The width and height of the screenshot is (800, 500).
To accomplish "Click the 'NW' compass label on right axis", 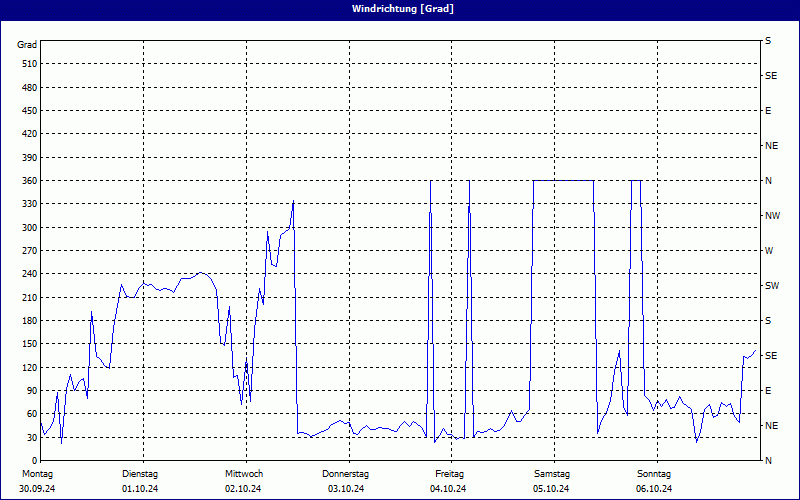I will click(772, 216).
